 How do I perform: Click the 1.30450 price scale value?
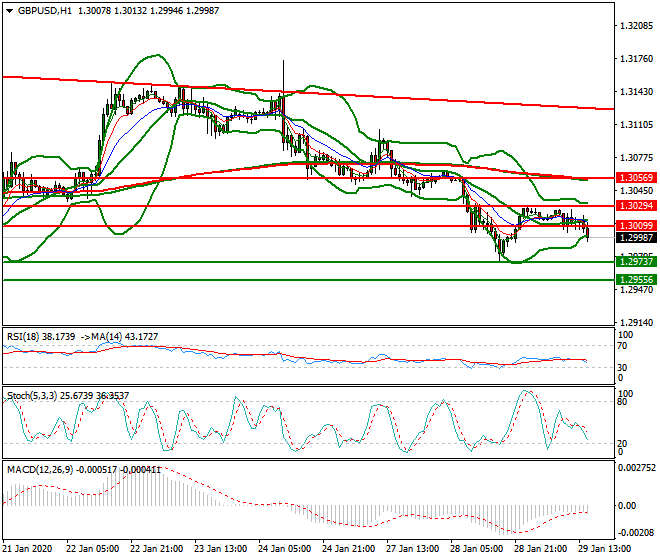pyautogui.click(x=637, y=191)
